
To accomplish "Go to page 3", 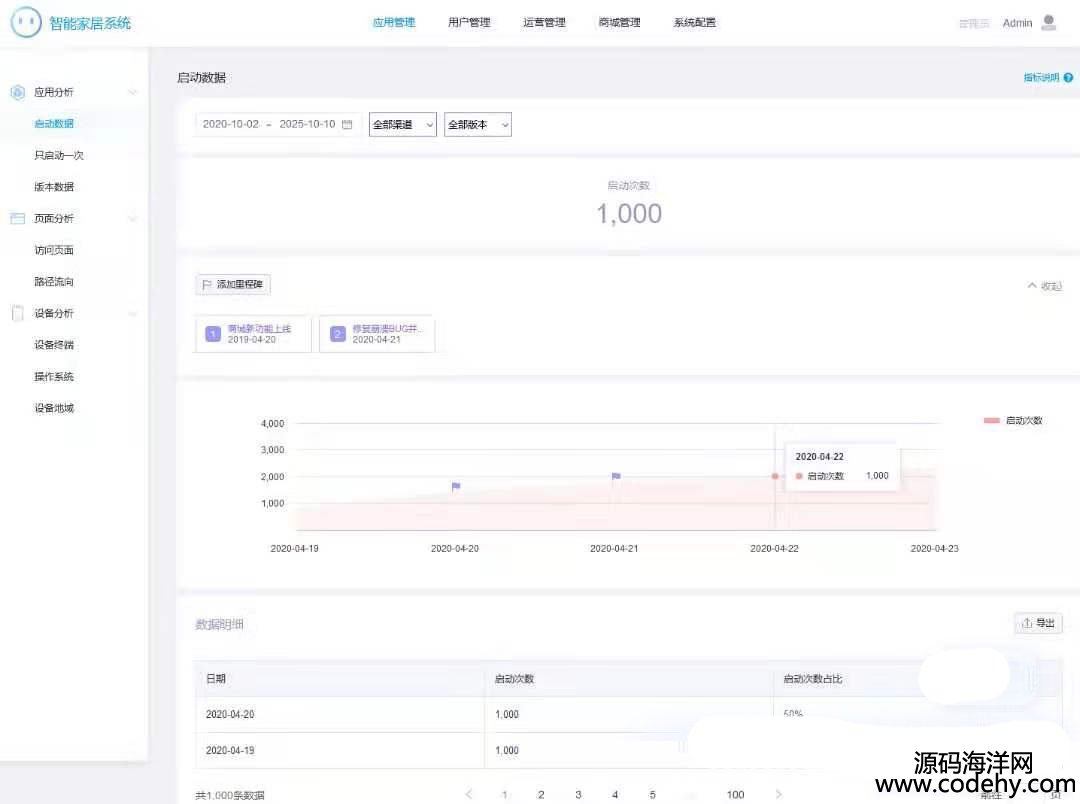I will 579,794.
